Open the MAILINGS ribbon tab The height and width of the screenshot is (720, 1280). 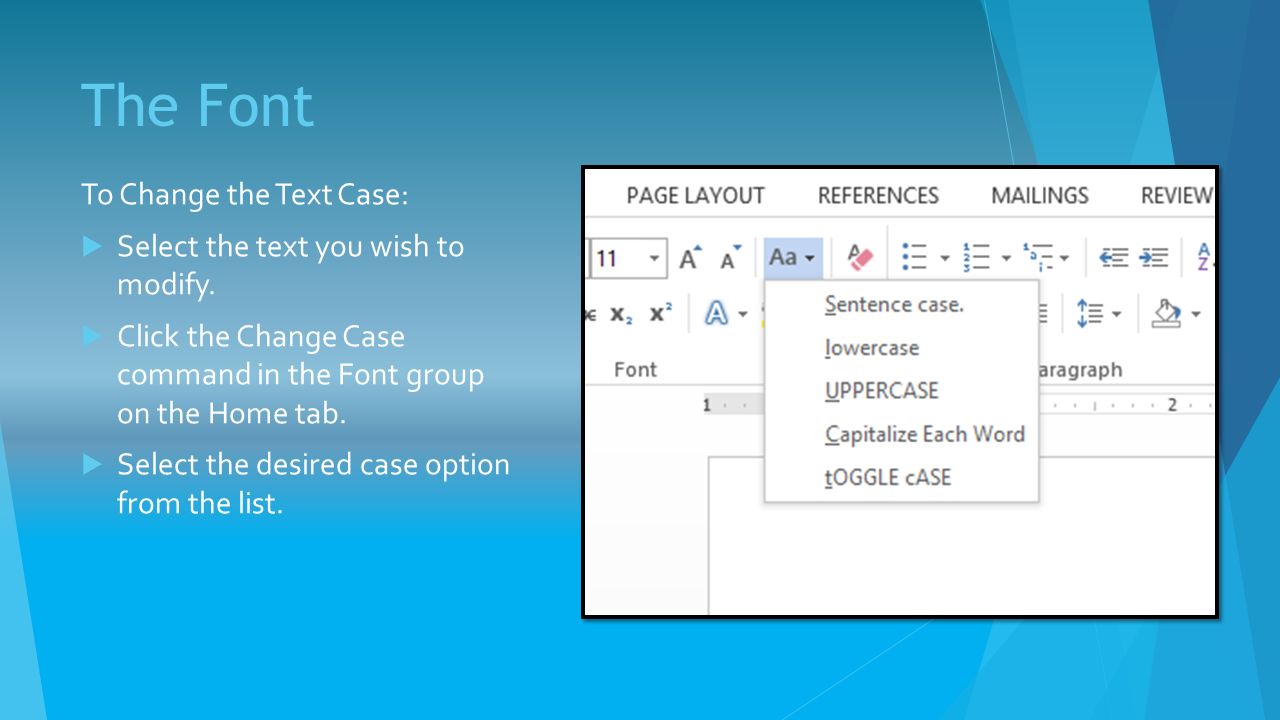pyautogui.click(x=1040, y=196)
